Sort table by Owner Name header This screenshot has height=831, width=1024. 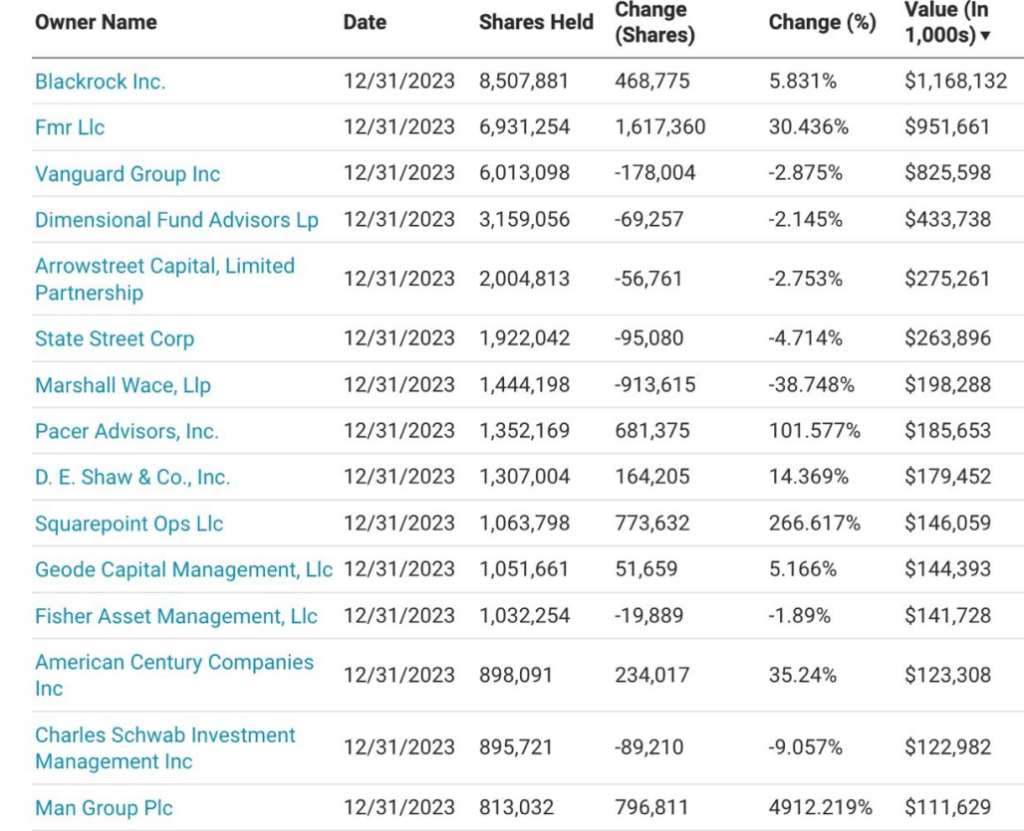pyautogui.click(x=96, y=22)
